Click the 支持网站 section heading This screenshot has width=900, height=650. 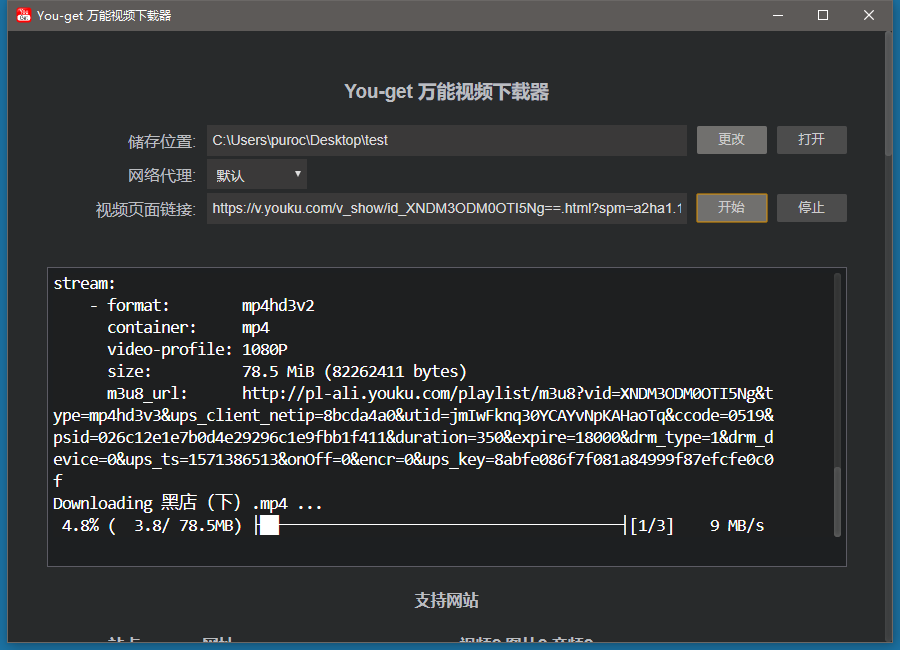pos(447,601)
